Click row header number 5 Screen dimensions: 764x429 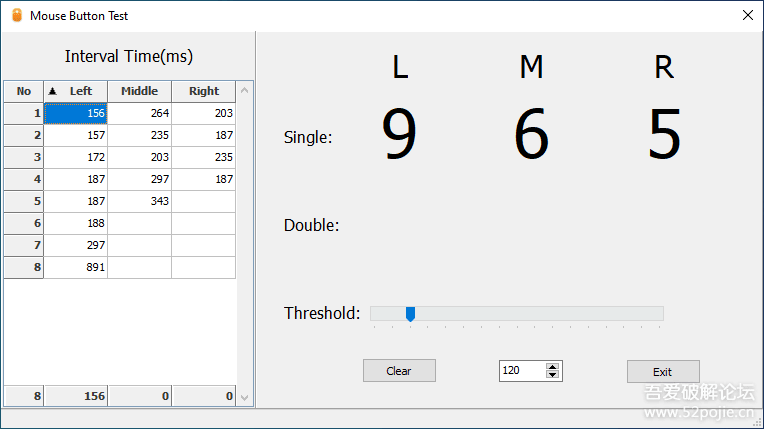click(23, 201)
